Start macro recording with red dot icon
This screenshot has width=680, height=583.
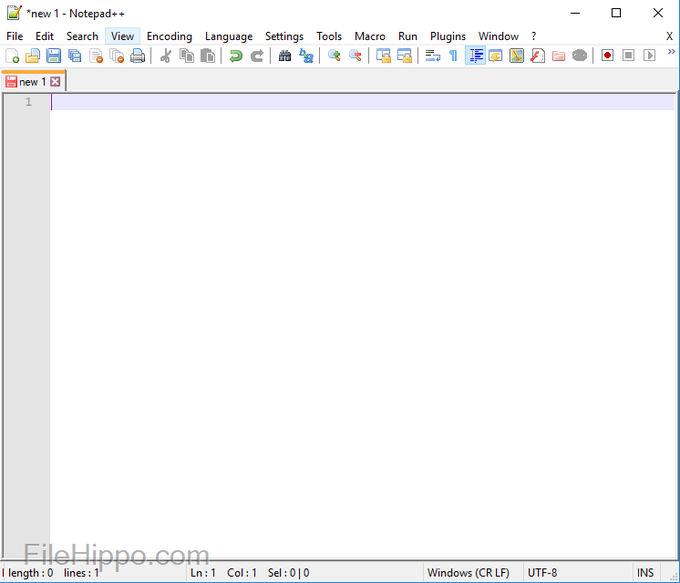point(607,56)
